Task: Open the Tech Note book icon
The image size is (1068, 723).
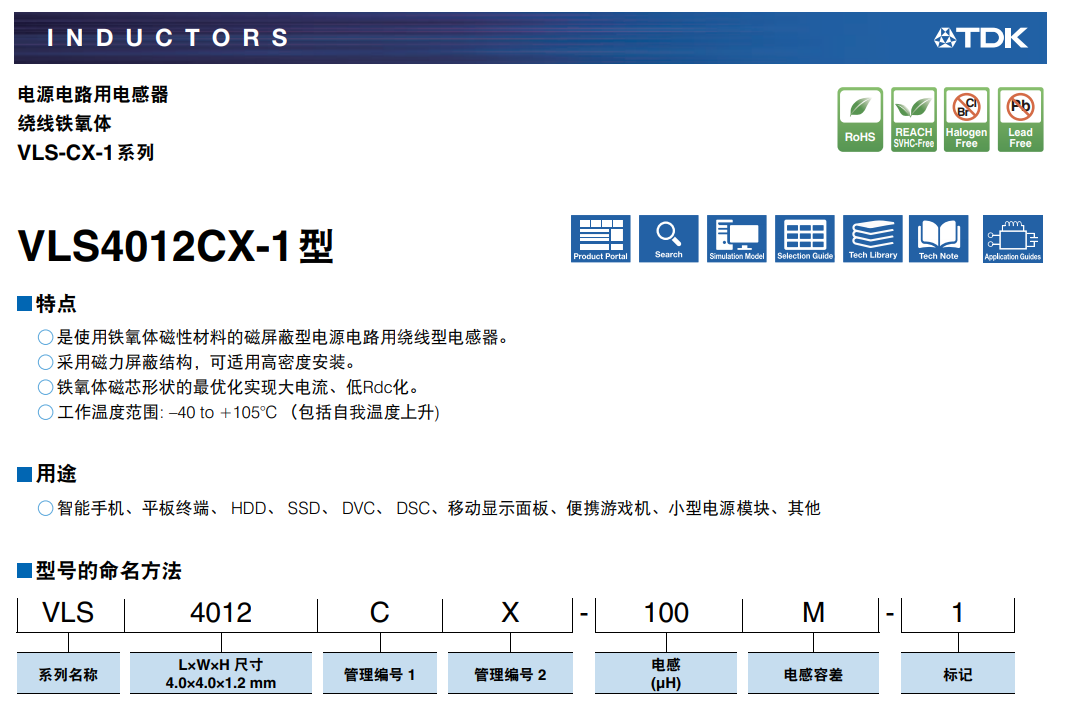Action: tap(939, 239)
